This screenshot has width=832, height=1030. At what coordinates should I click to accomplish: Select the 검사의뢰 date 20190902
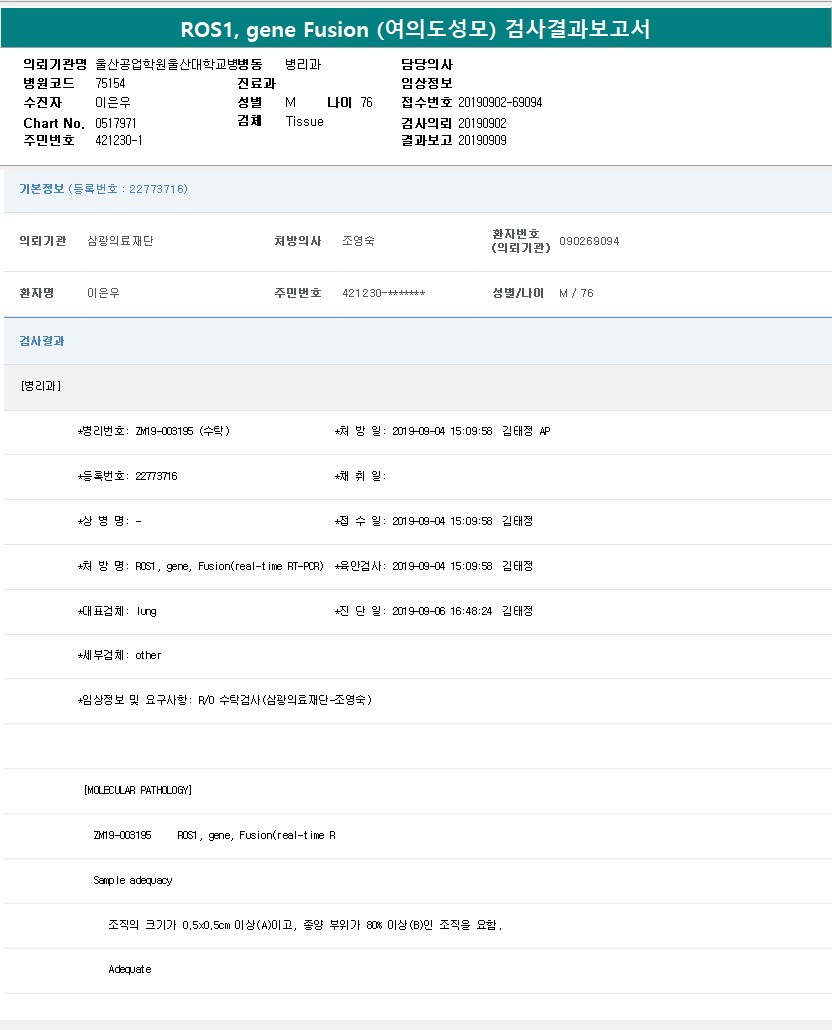click(x=482, y=123)
